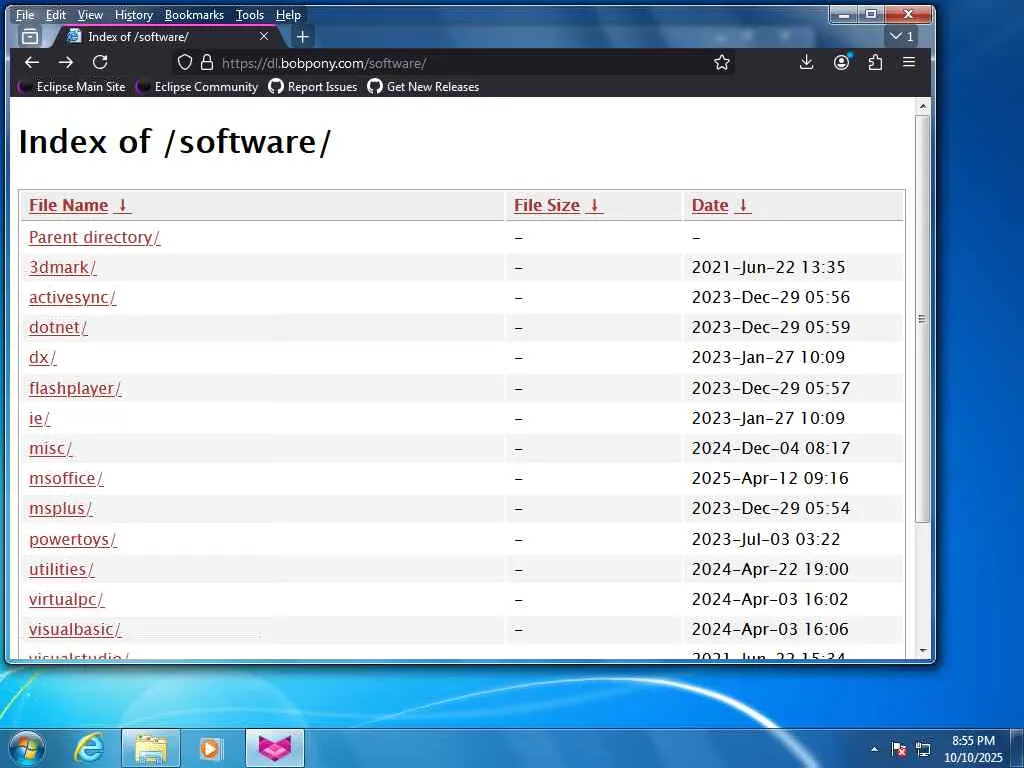This screenshot has width=1024, height=768.
Task: Go back using the back arrow
Action: 32,63
